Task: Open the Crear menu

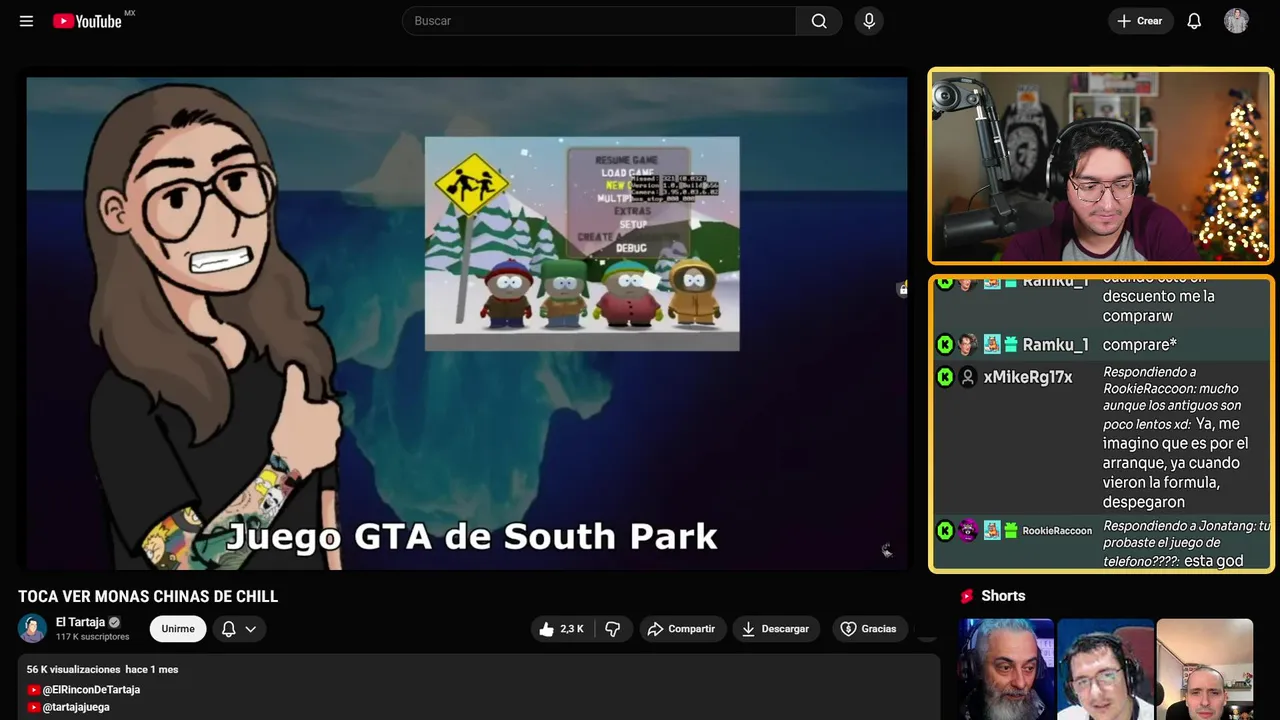Action: point(1140,21)
